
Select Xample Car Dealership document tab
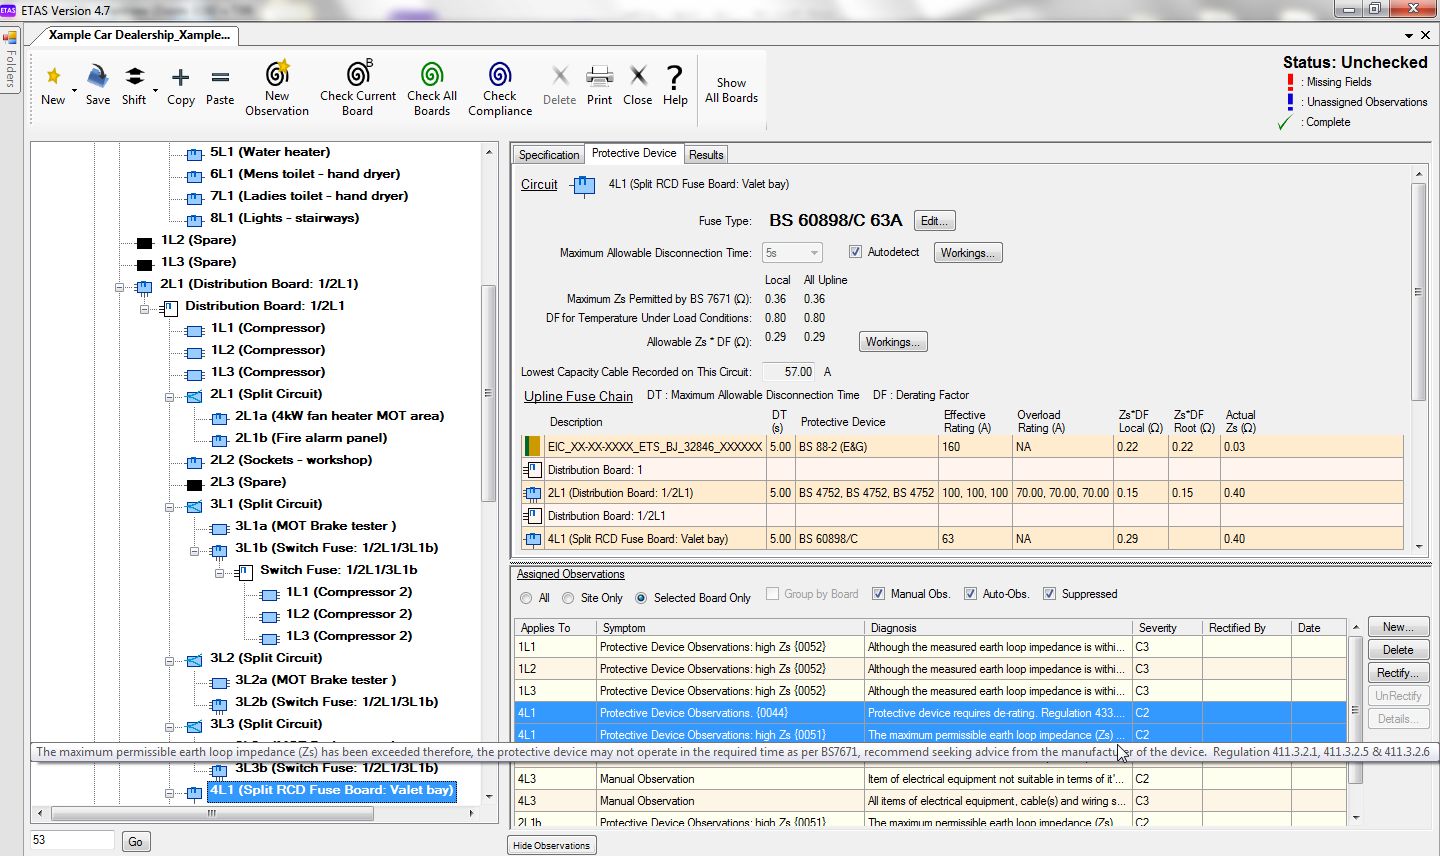click(139, 35)
